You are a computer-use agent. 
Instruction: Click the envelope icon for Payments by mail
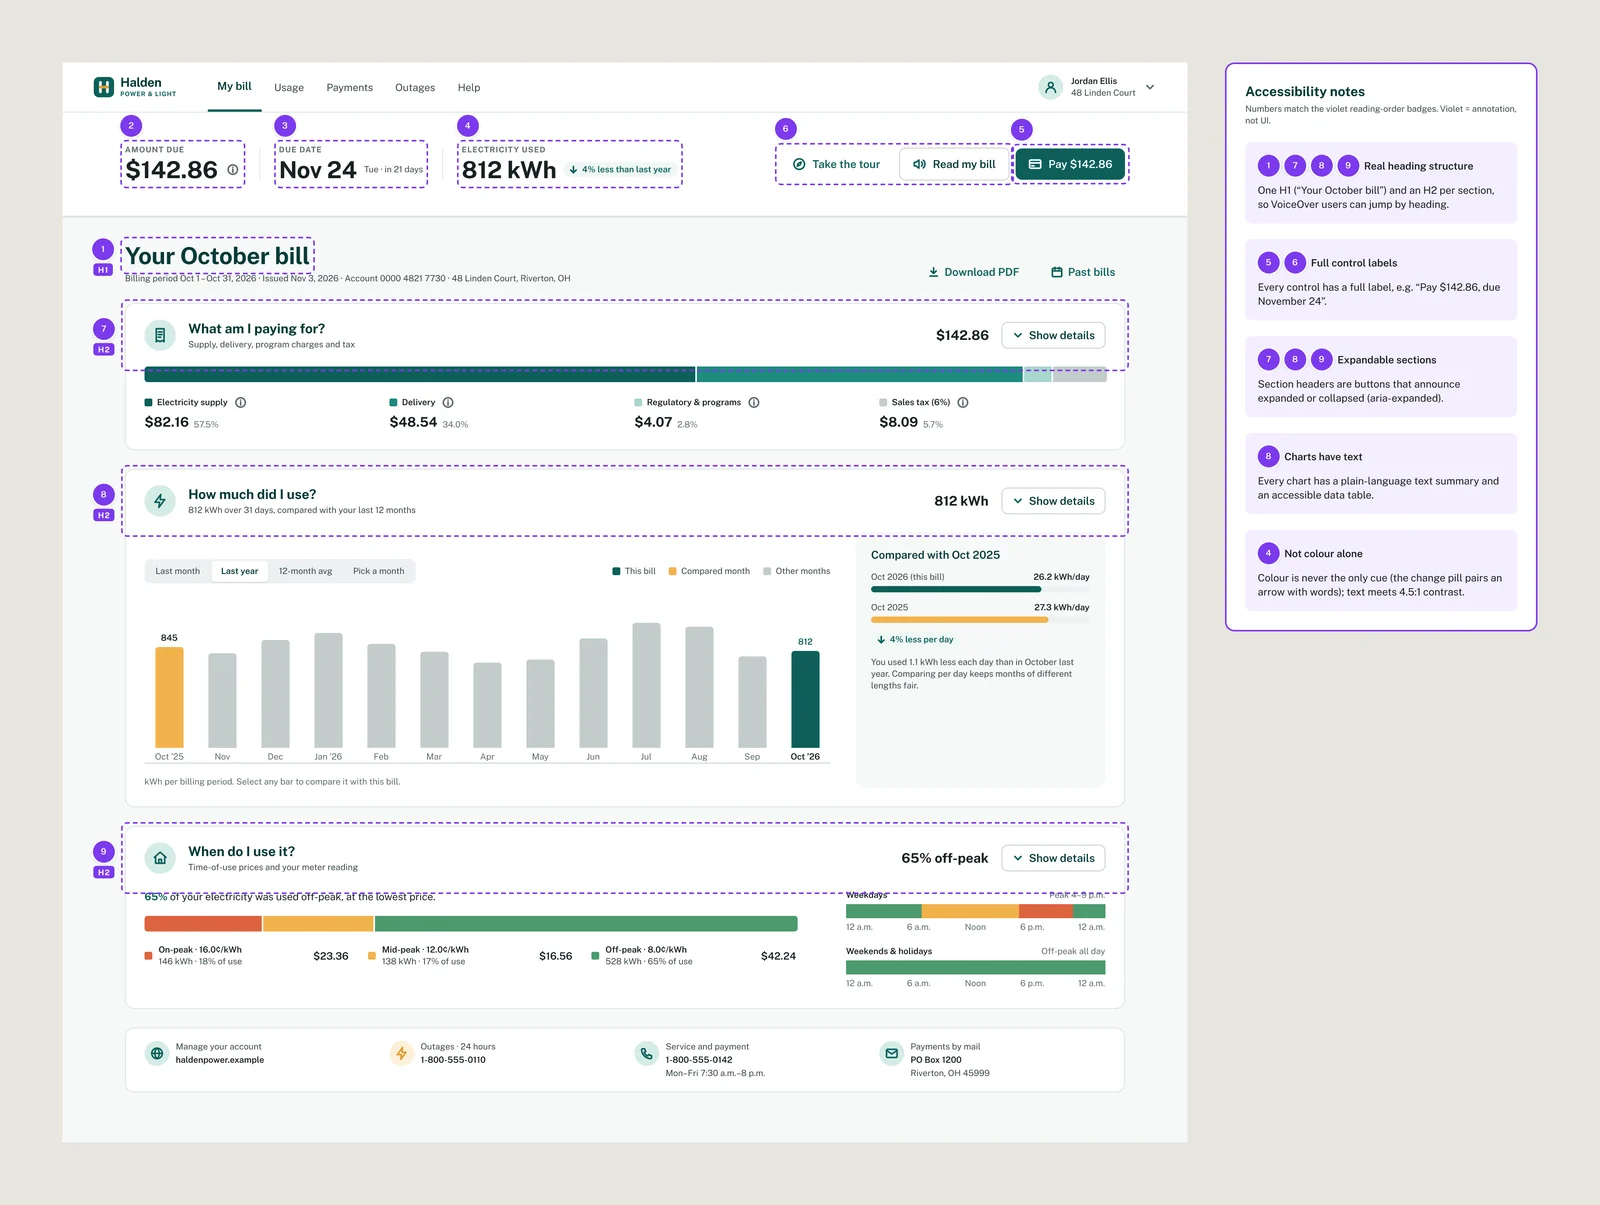[x=891, y=1053]
